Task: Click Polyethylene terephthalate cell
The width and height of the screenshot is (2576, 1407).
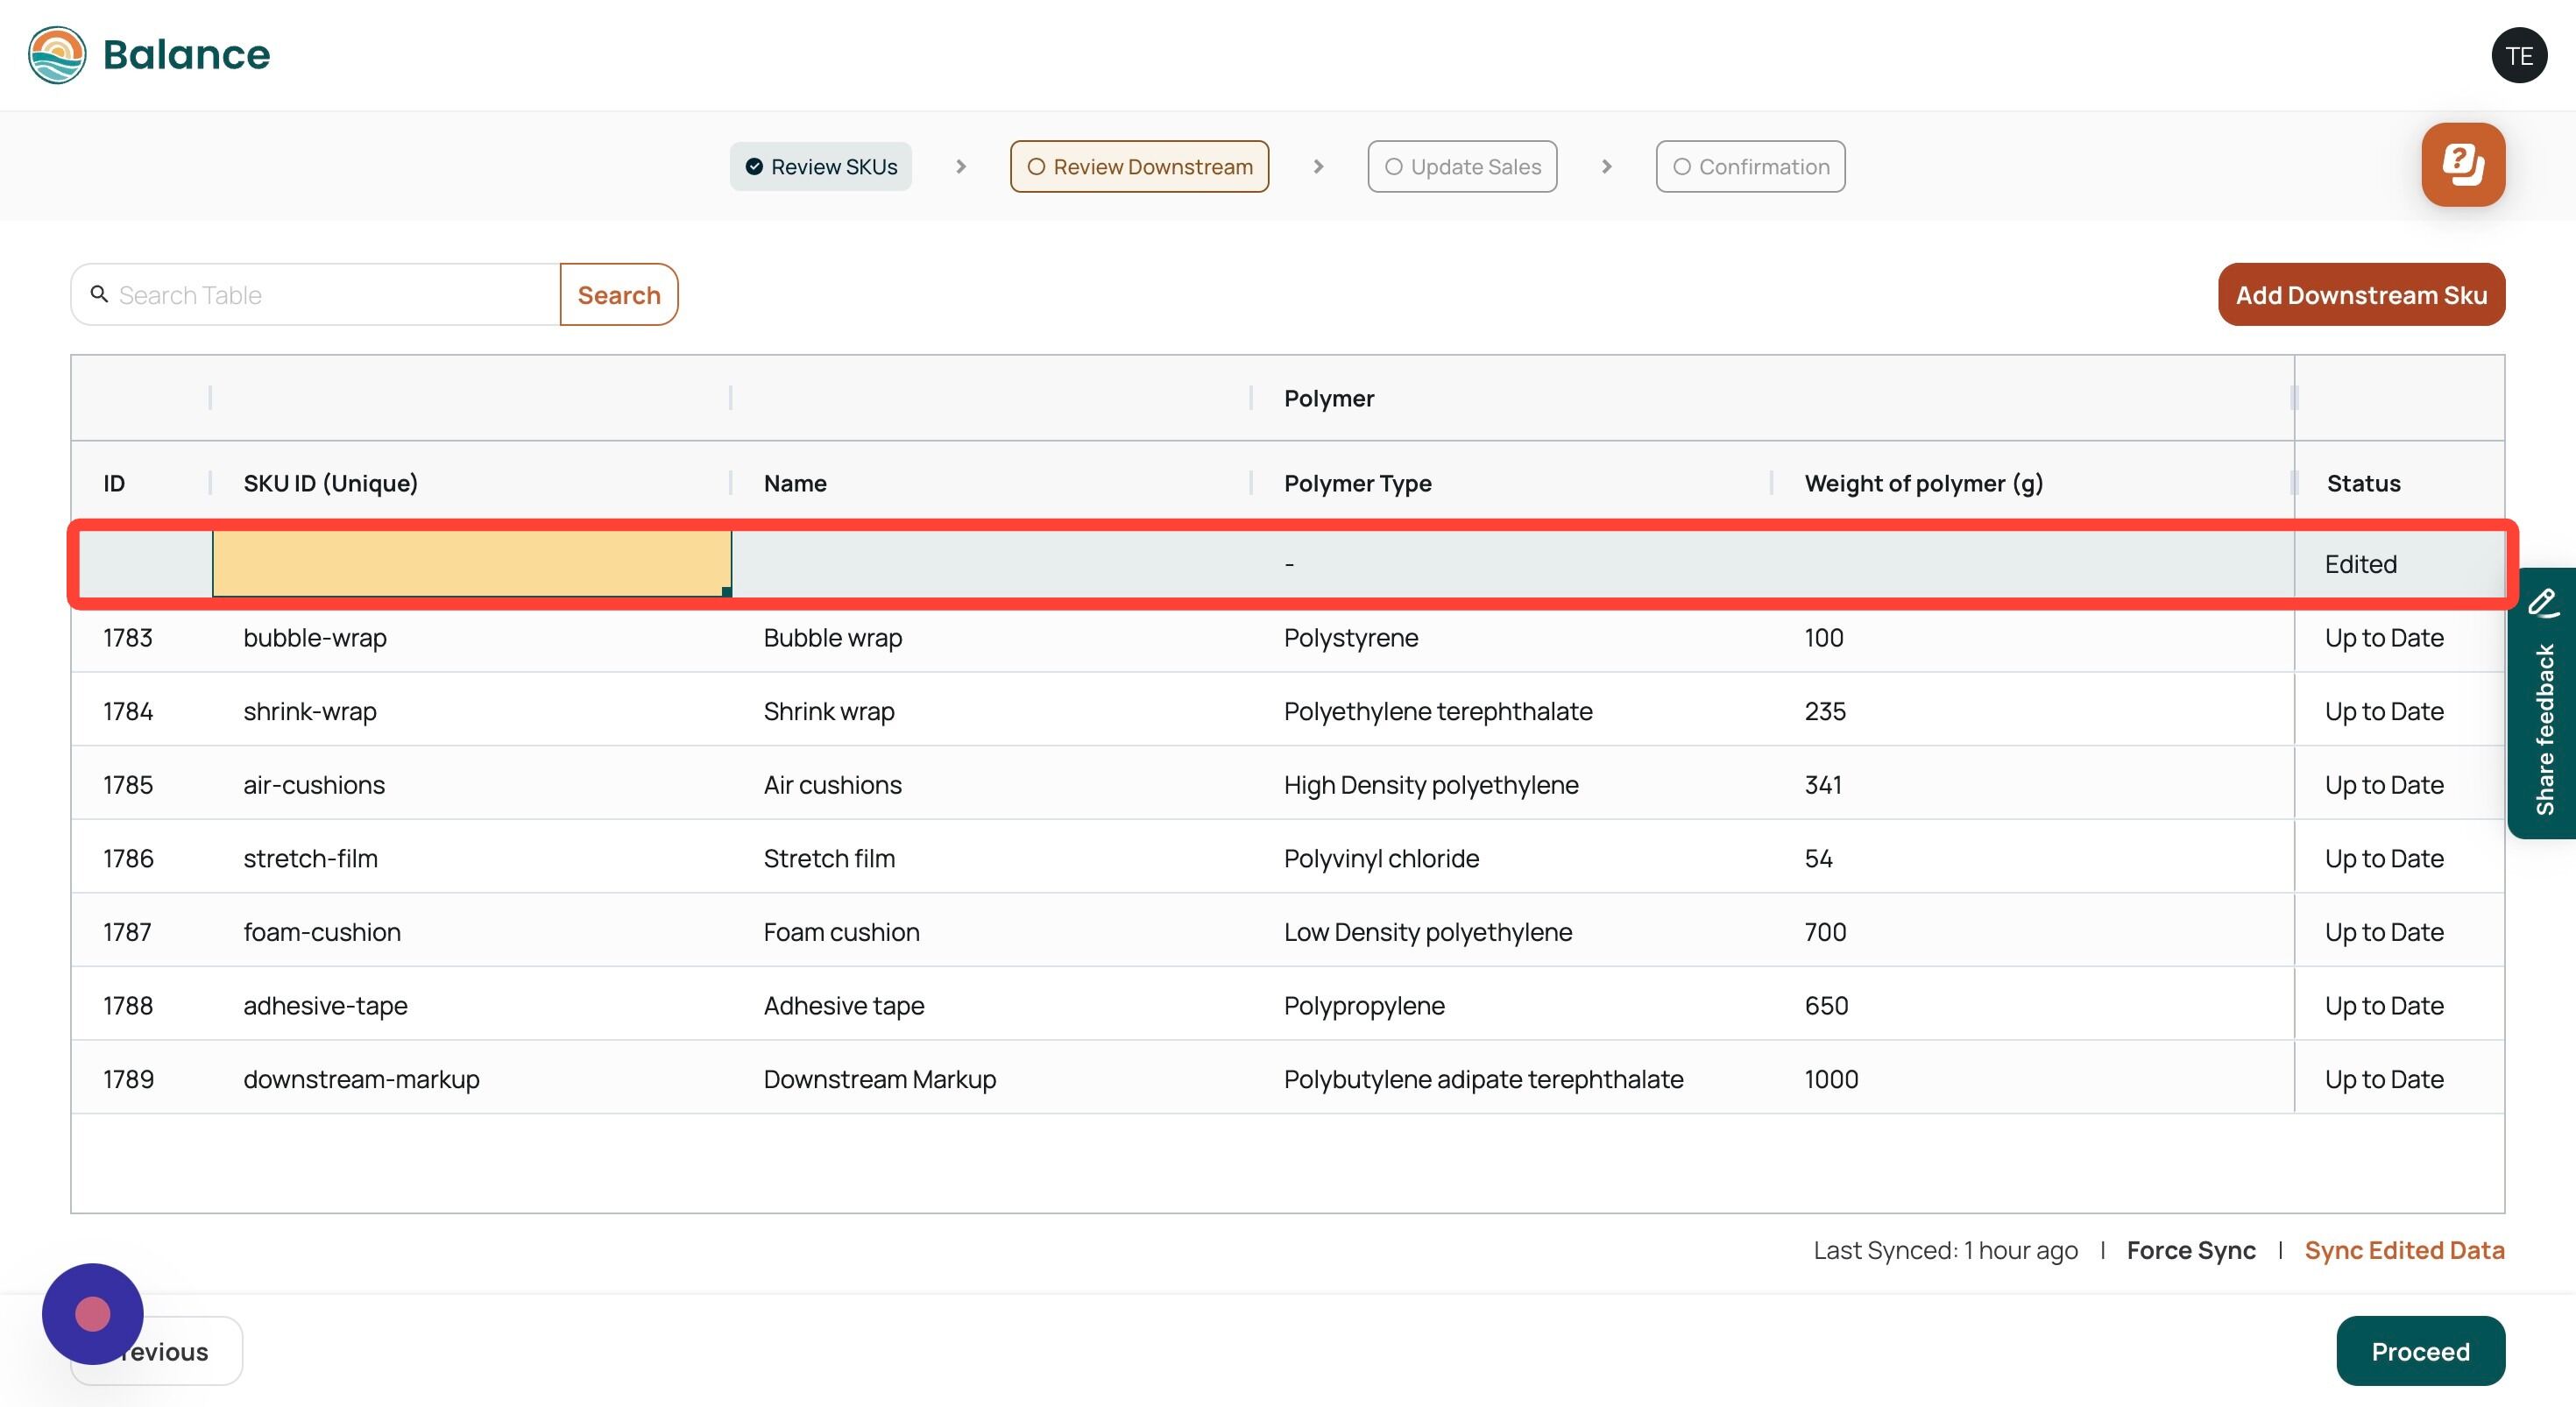Action: point(1511,711)
